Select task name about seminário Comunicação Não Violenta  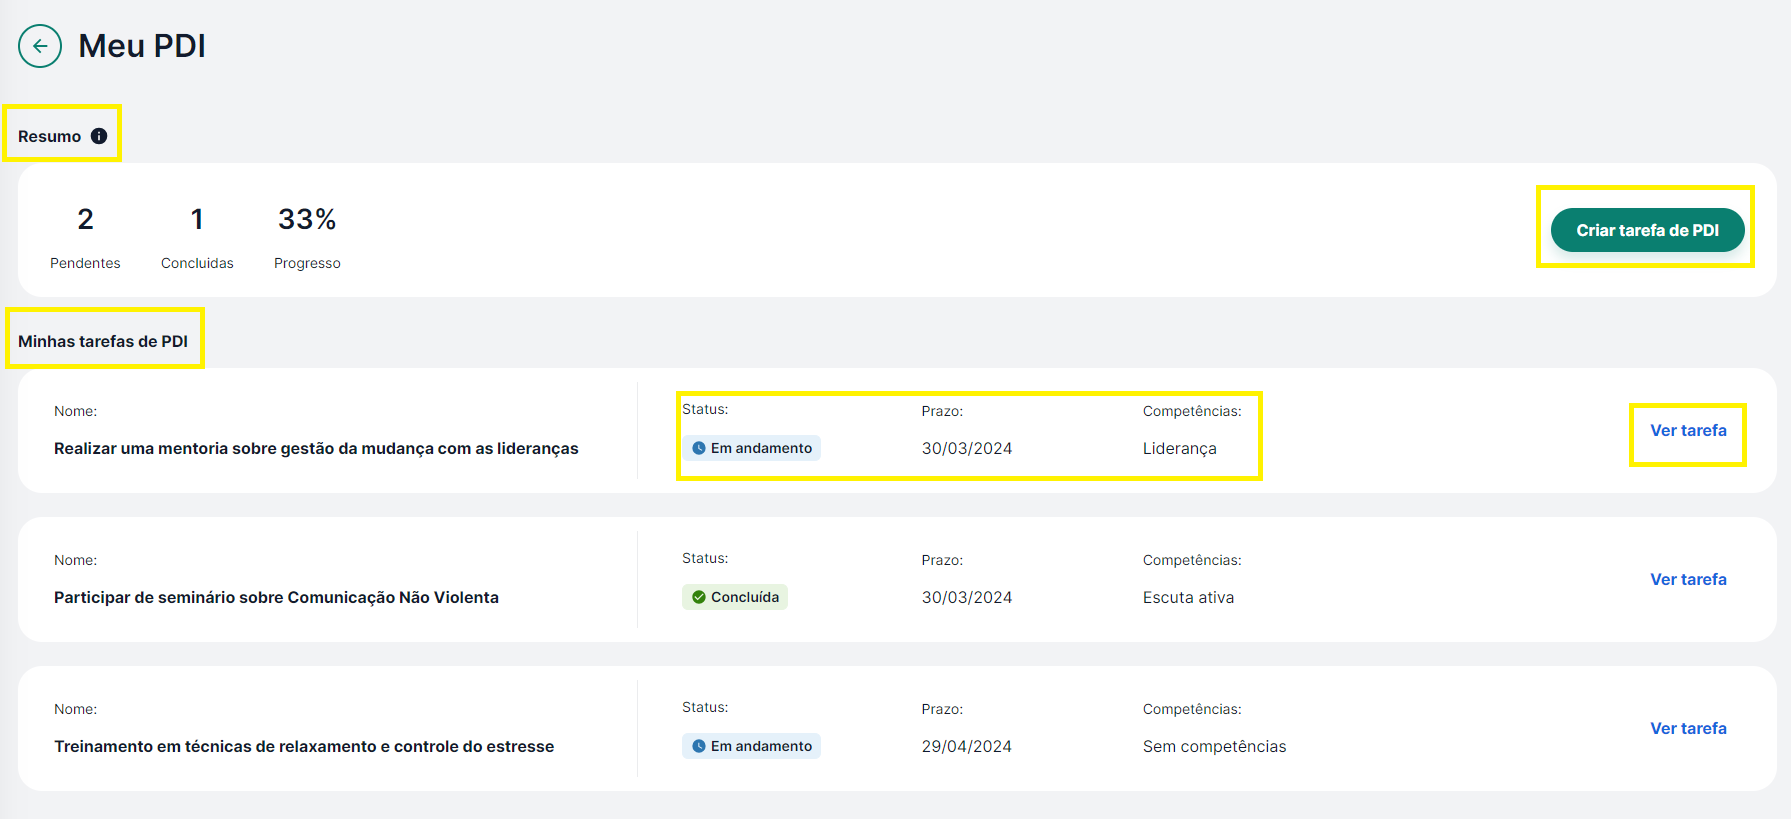tap(276, 597)
